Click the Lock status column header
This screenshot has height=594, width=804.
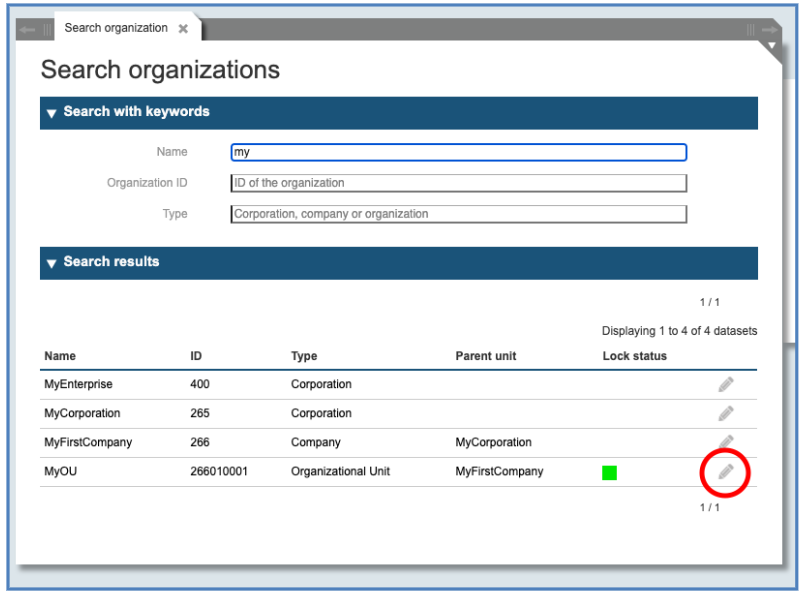pyautogui.click(x=634, y=356)
